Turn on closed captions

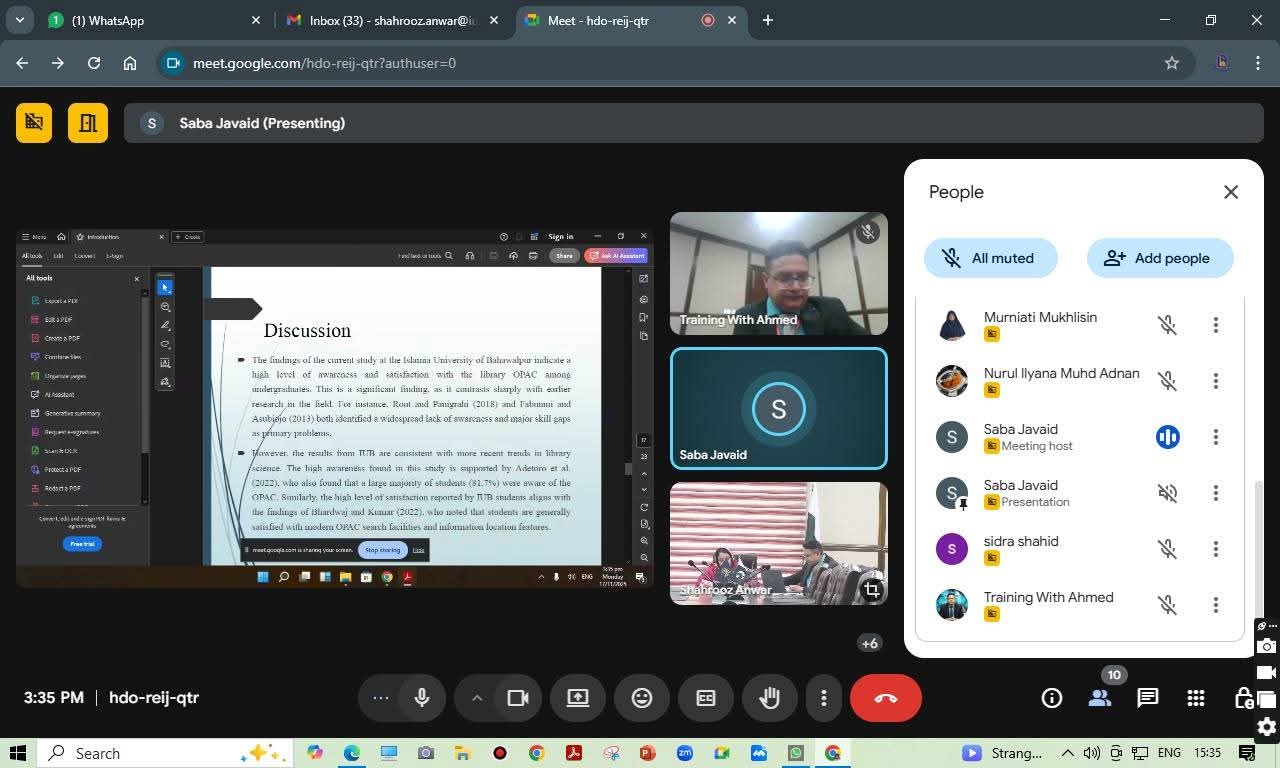pyautogui.click(x=706, y=698)
